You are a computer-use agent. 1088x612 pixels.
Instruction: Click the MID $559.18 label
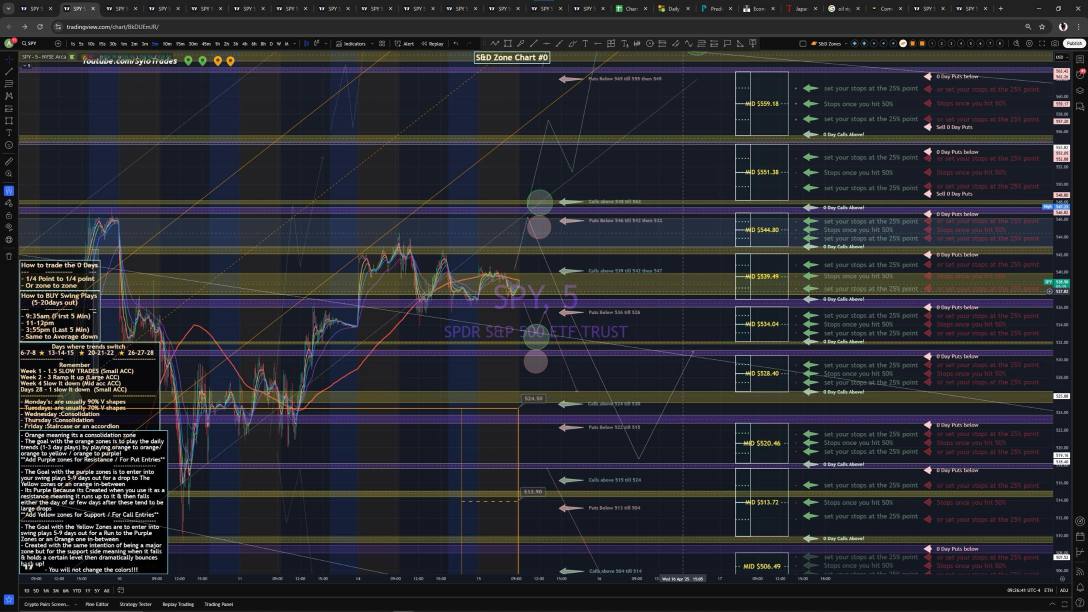762,103
